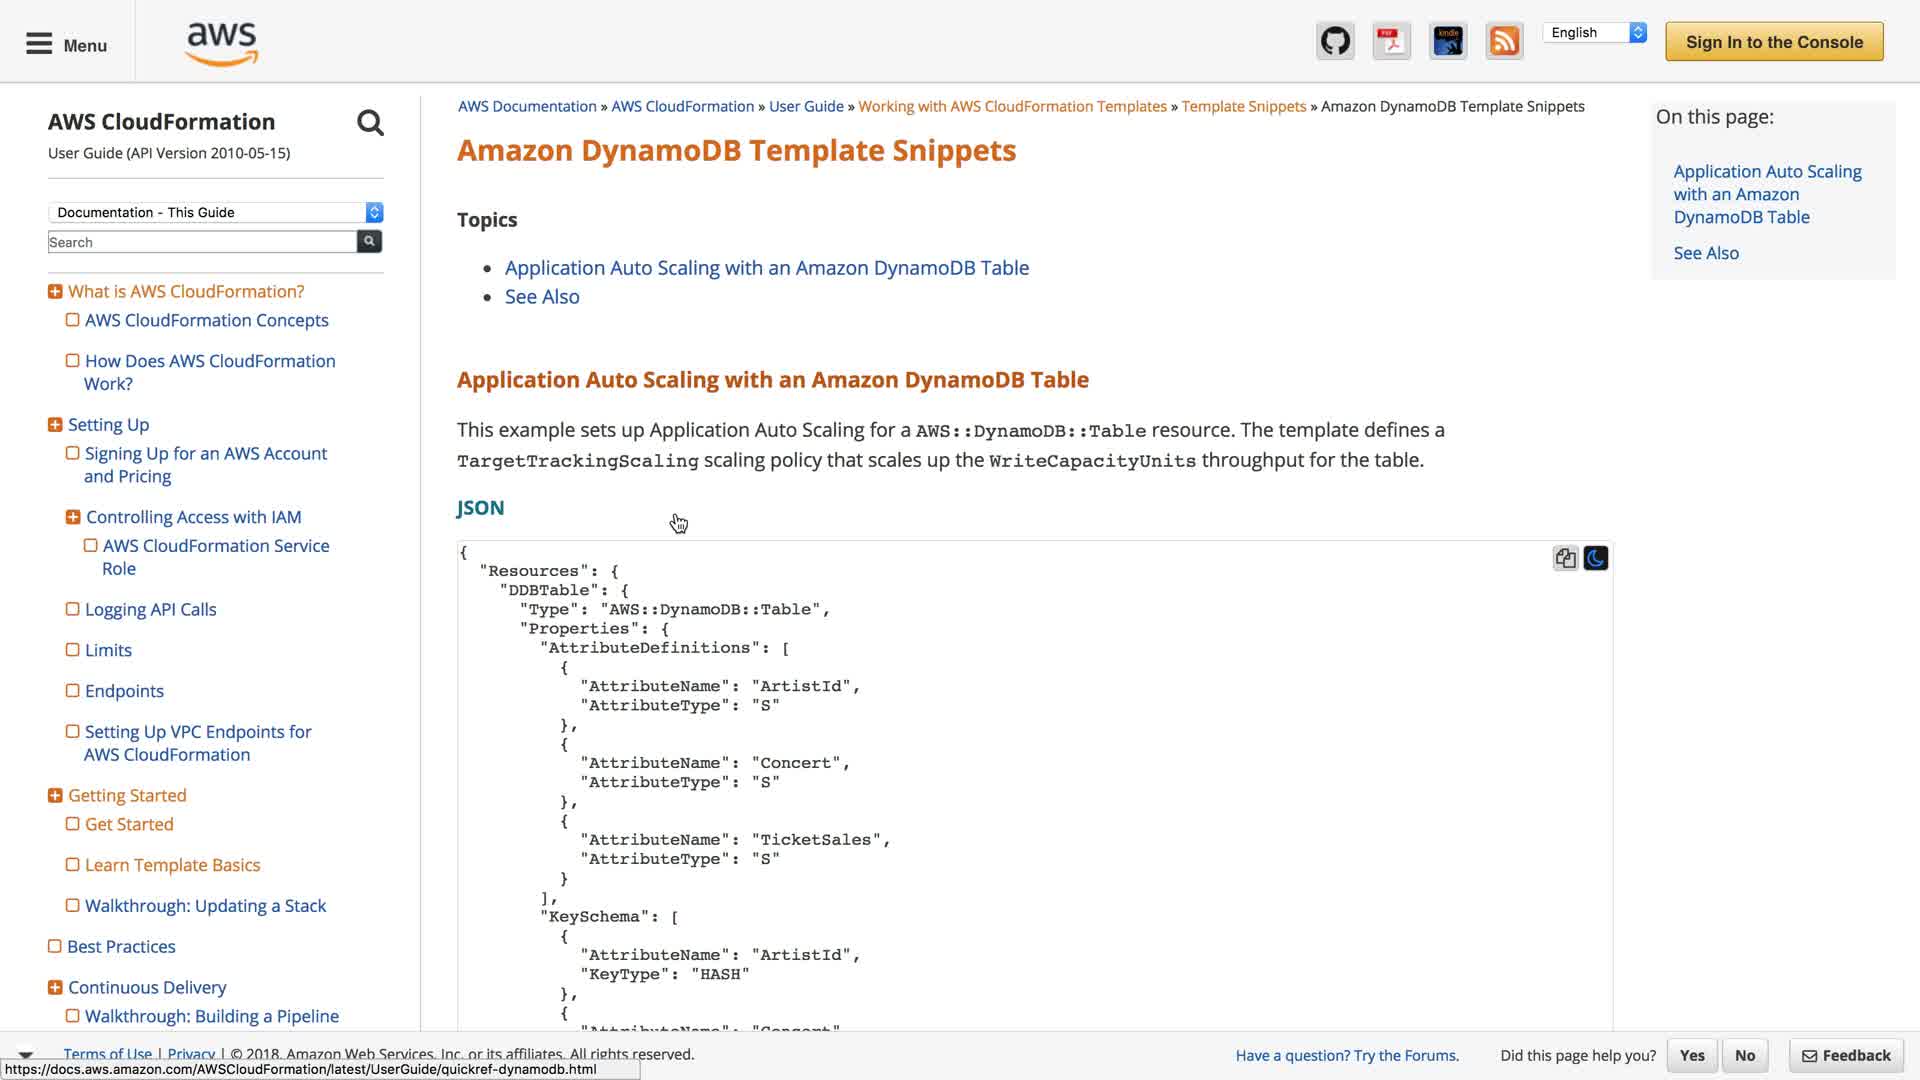Submit search with small search button
This screenshot has height=1080, width=1920.
tap(369, 241)
